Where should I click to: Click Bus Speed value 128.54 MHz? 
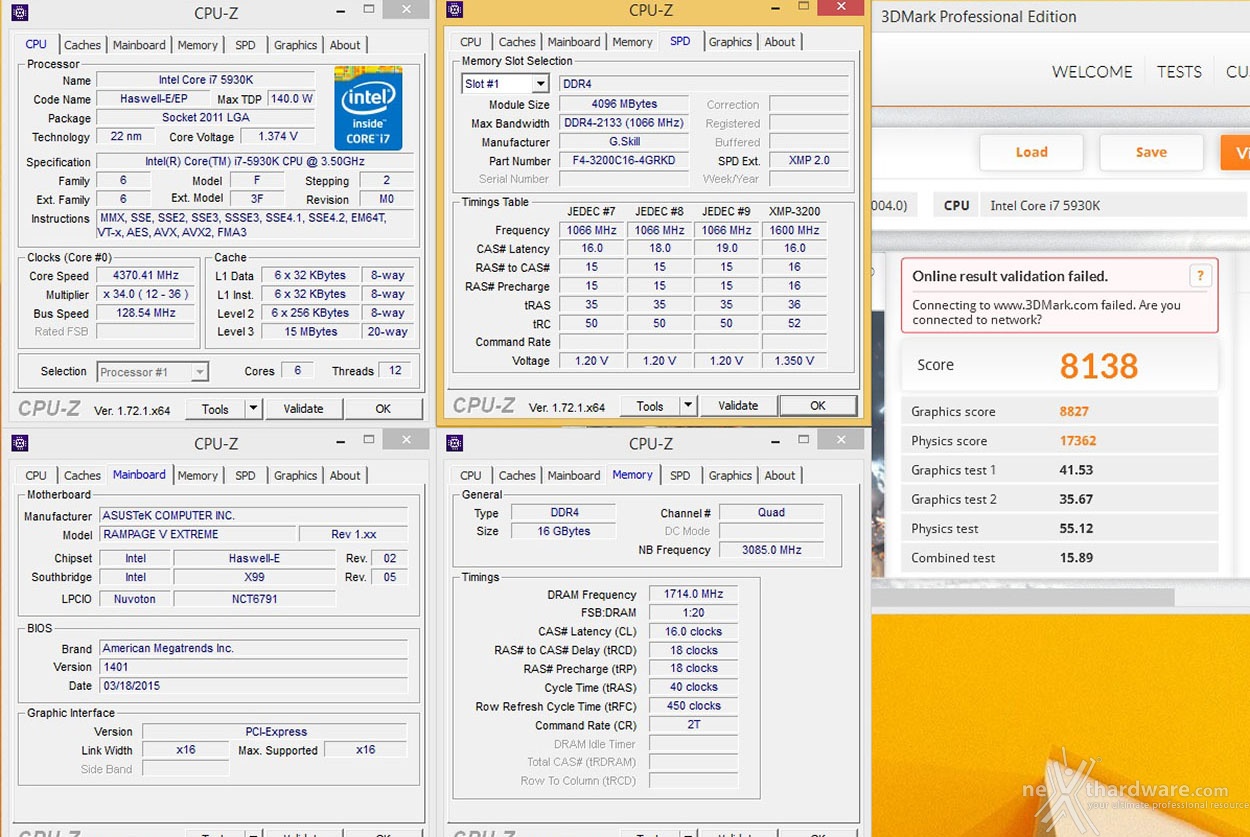146,313
